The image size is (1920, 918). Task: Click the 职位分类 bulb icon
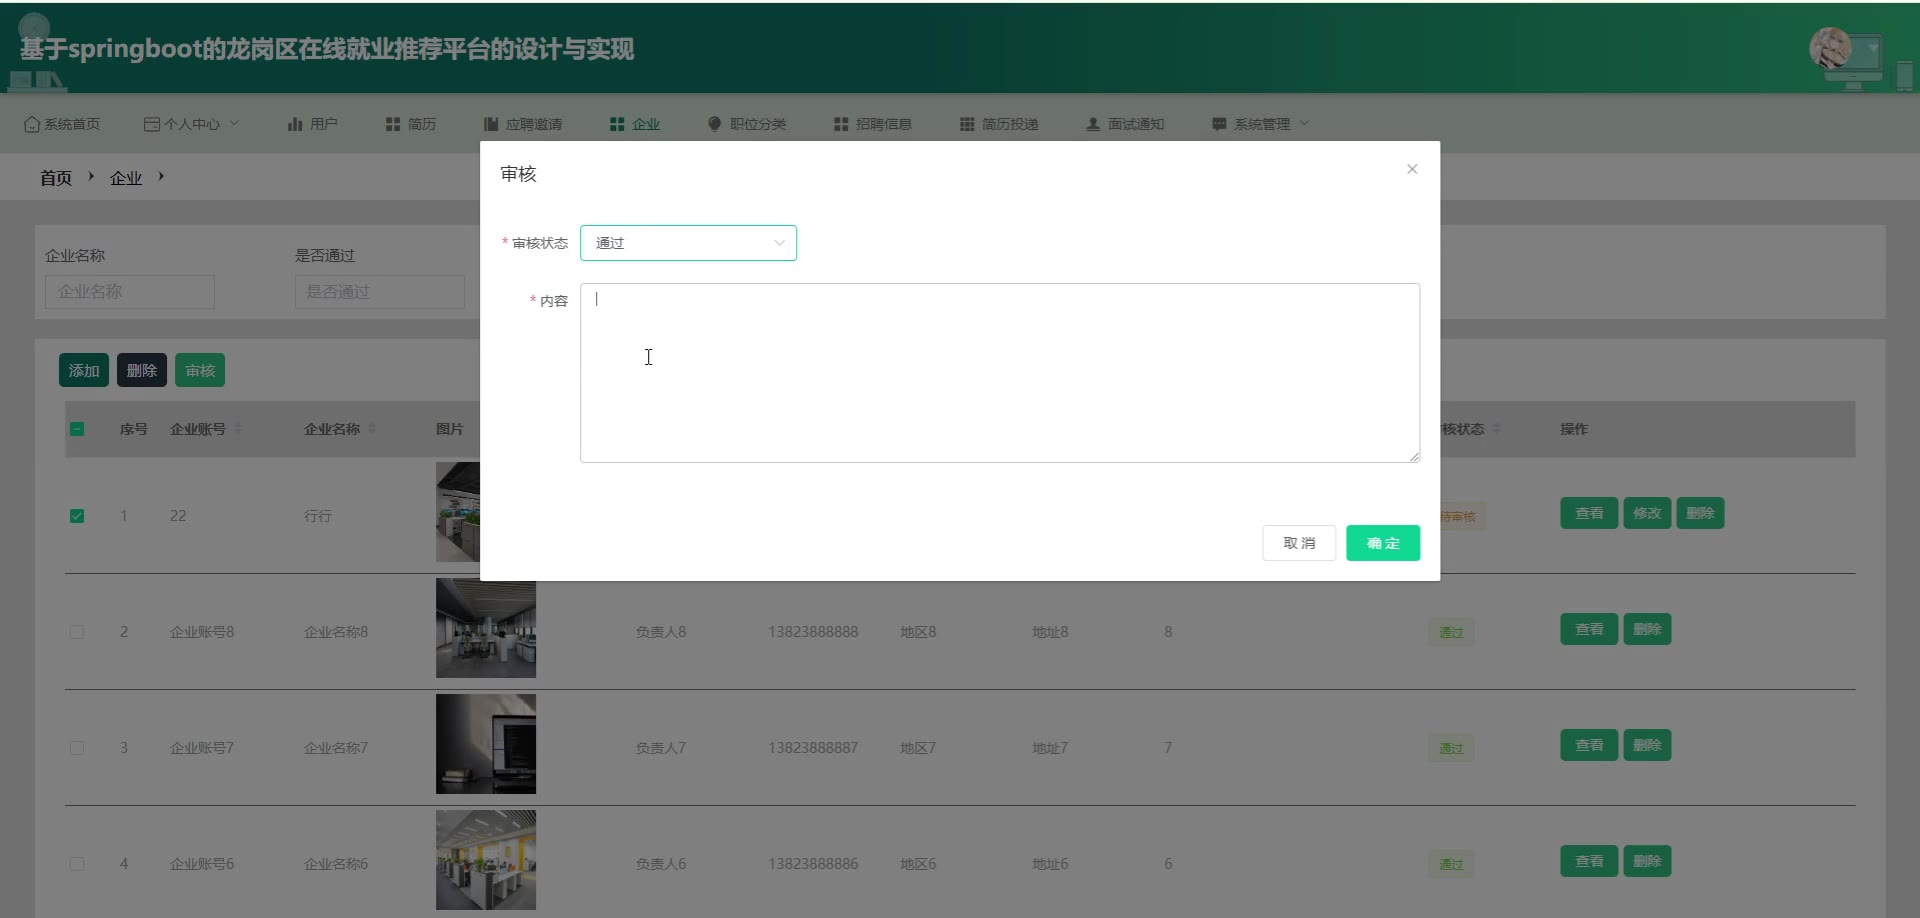click(714, 124)
